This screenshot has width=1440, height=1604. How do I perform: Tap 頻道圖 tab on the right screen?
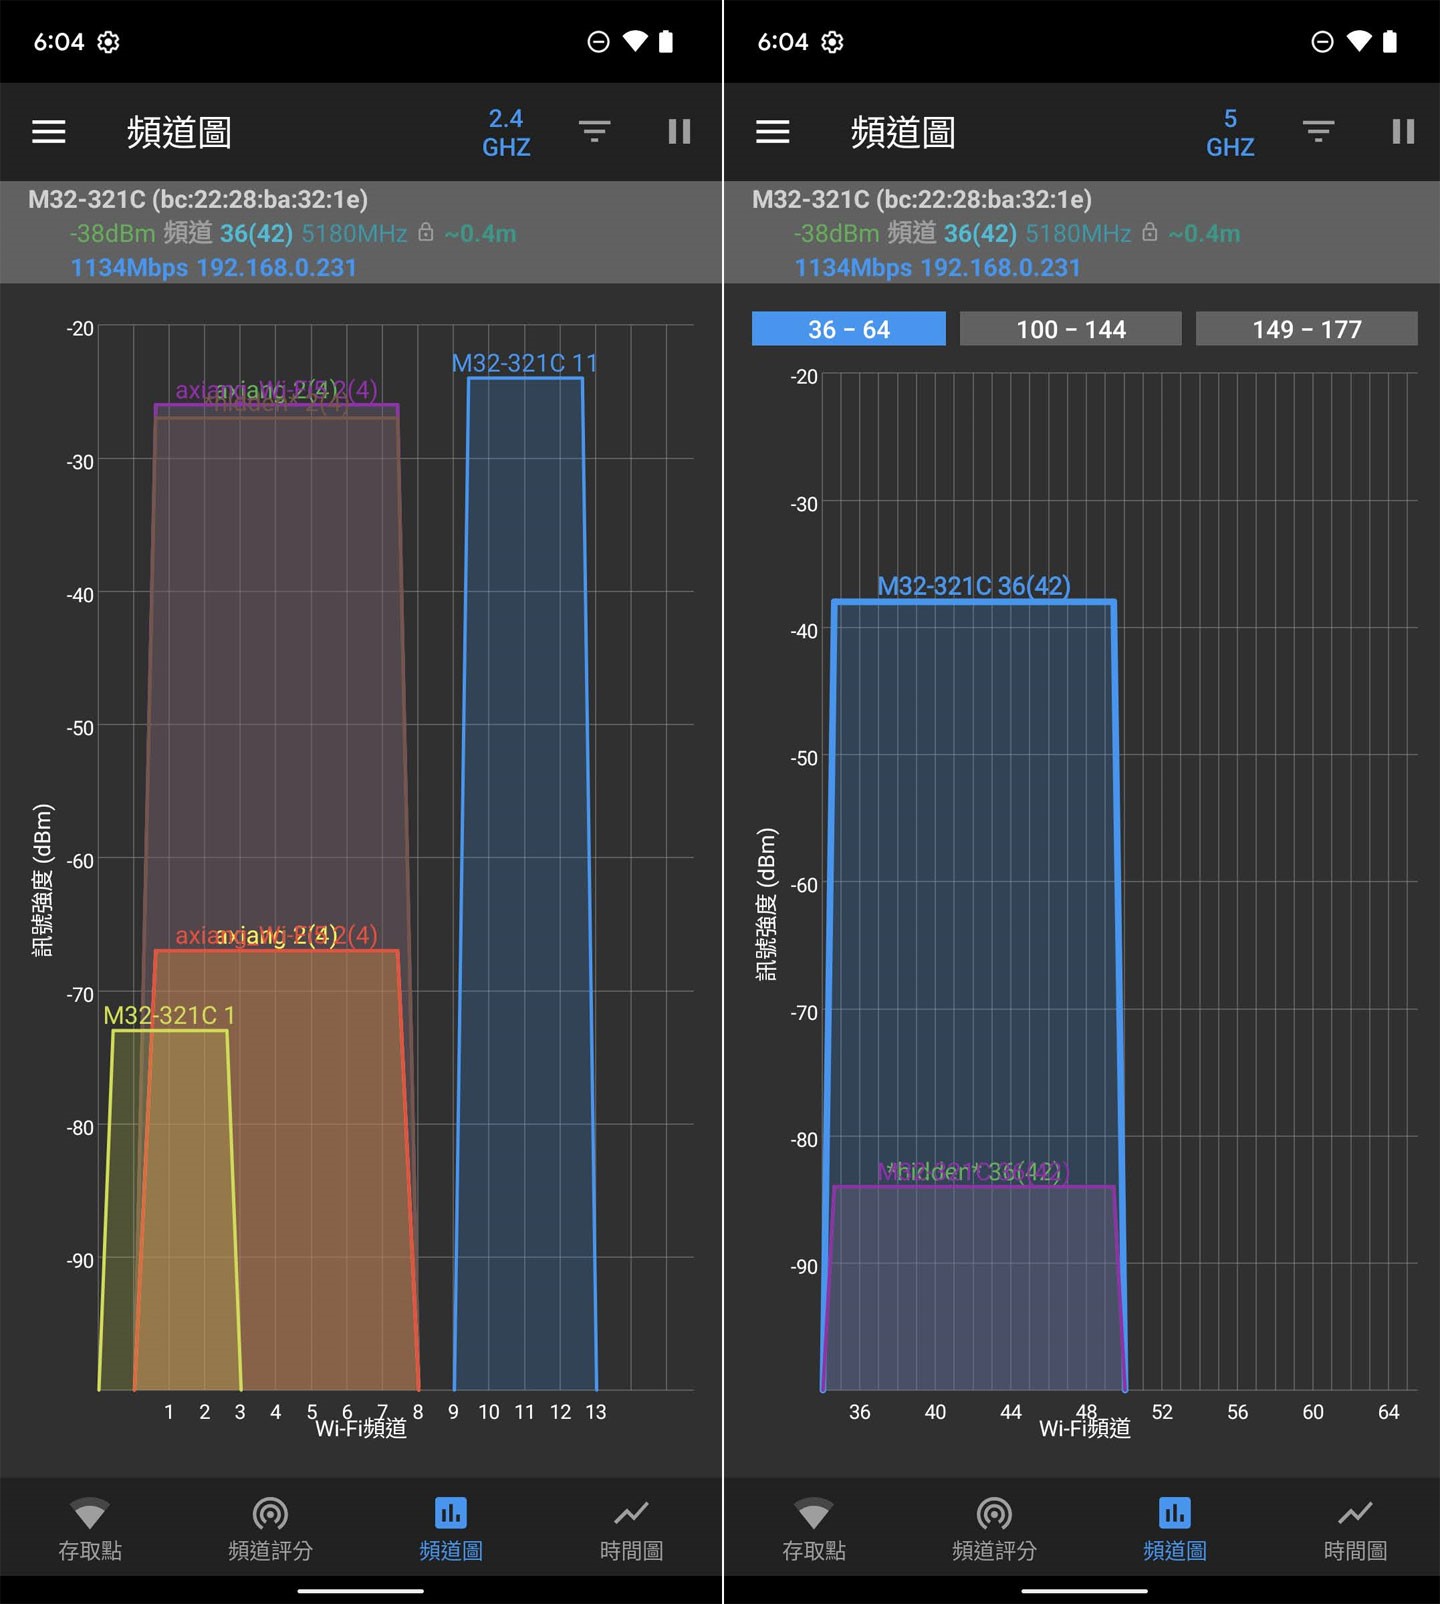(1174, 1528)
